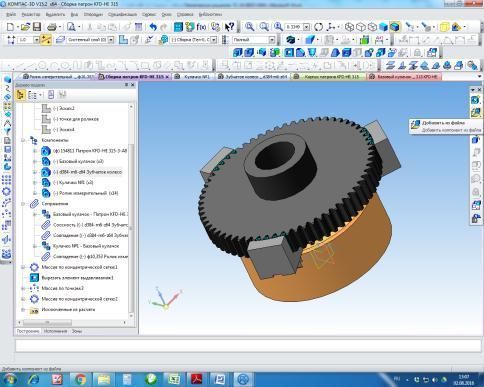Print with the printer icon

pos(52,27)
